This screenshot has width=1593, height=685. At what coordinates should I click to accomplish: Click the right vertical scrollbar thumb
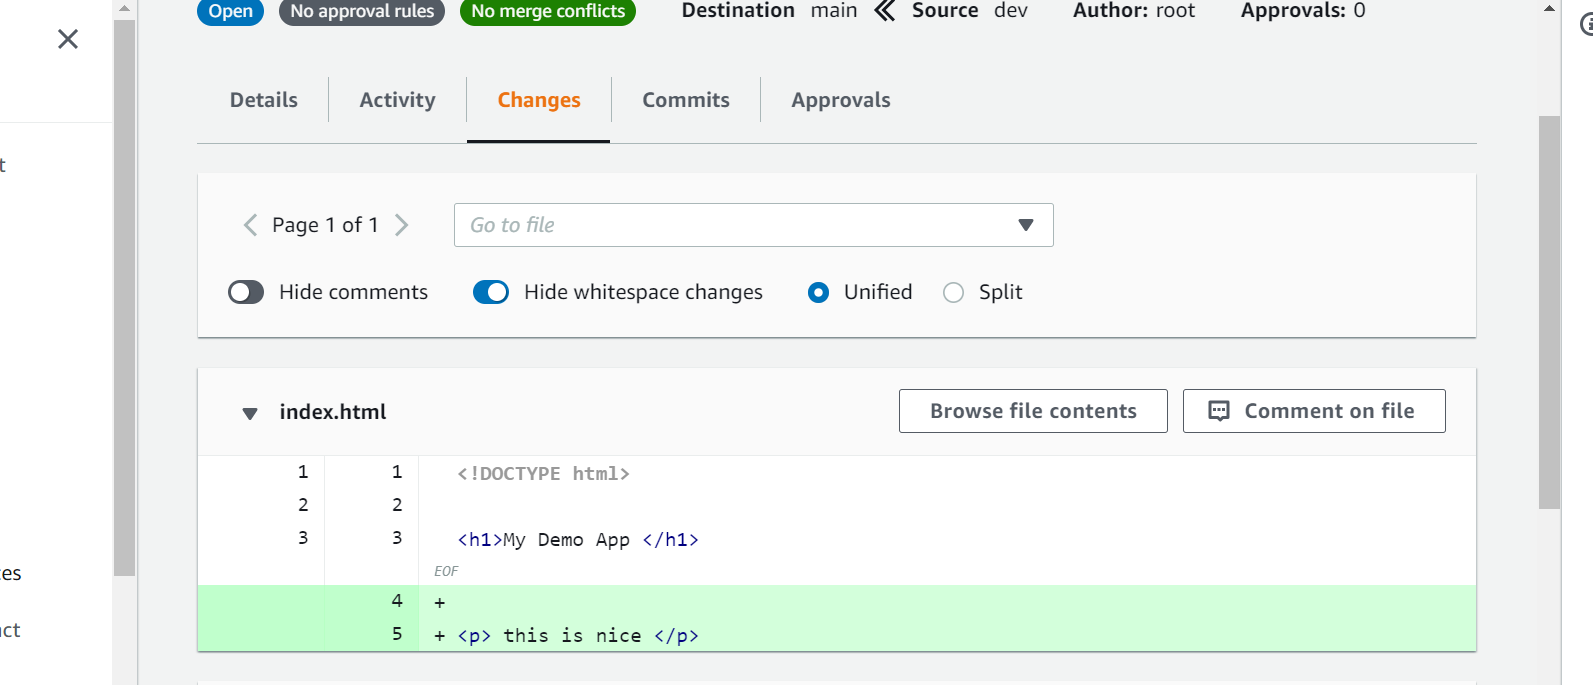point(1549,312)
